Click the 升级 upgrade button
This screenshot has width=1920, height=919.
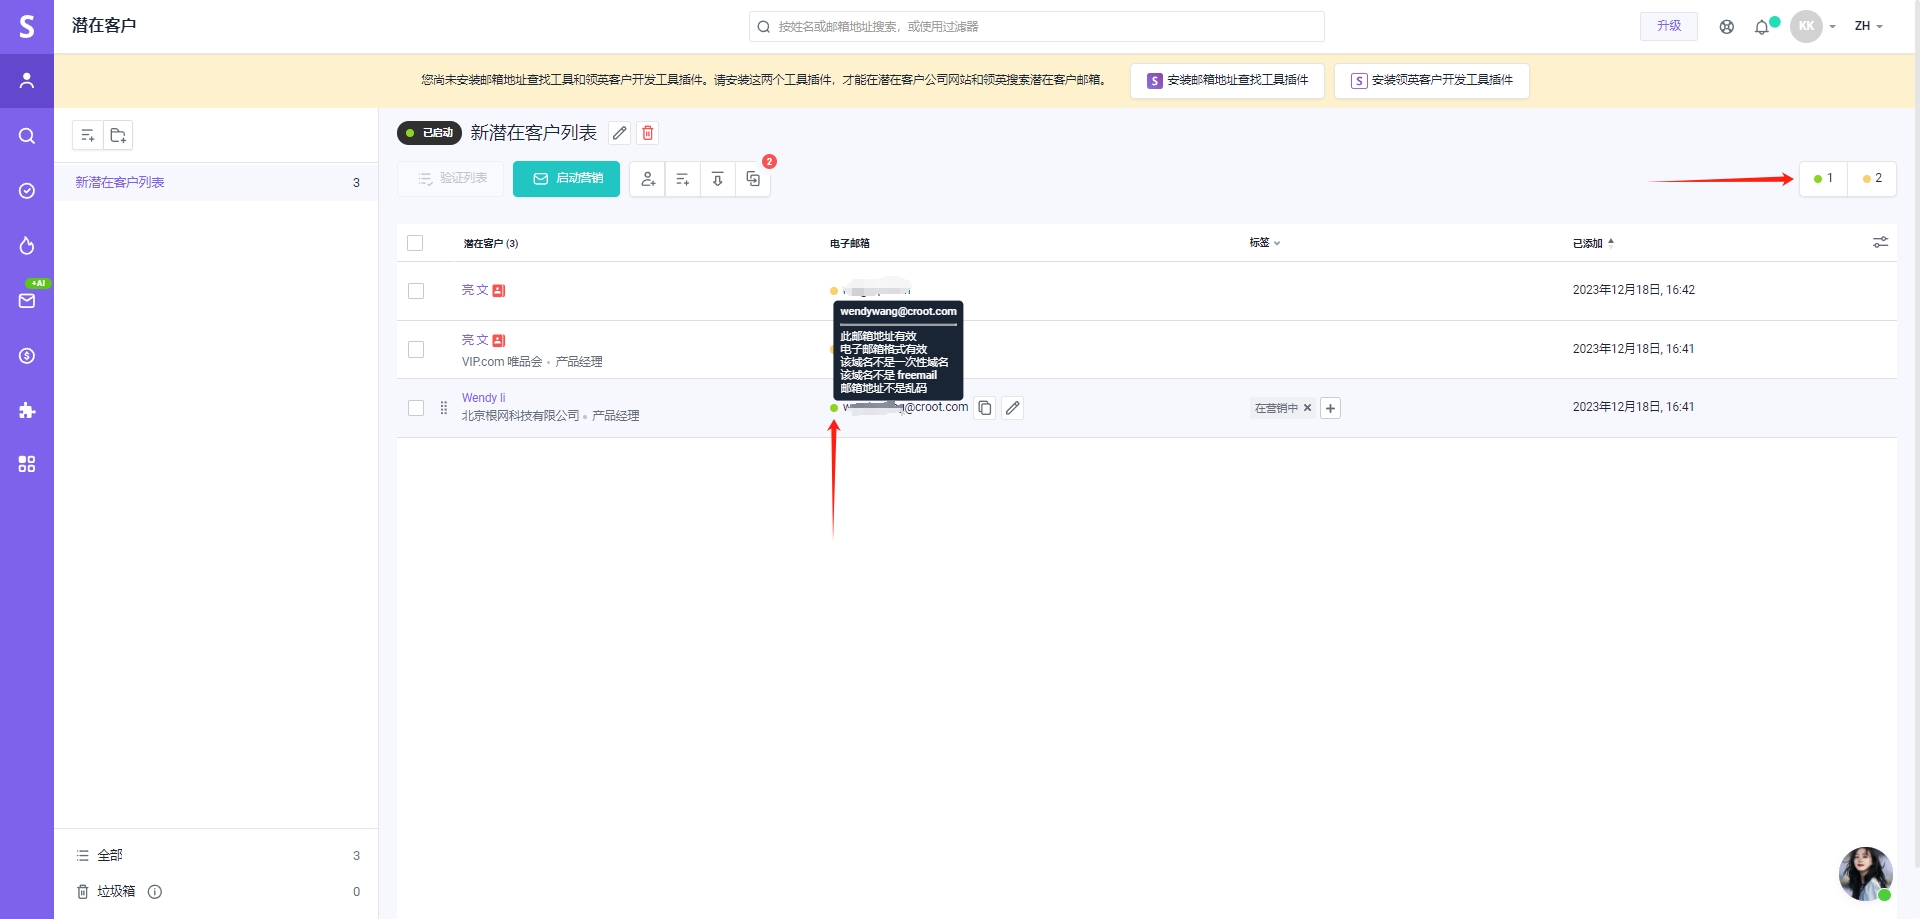[x=1669, y=26]
